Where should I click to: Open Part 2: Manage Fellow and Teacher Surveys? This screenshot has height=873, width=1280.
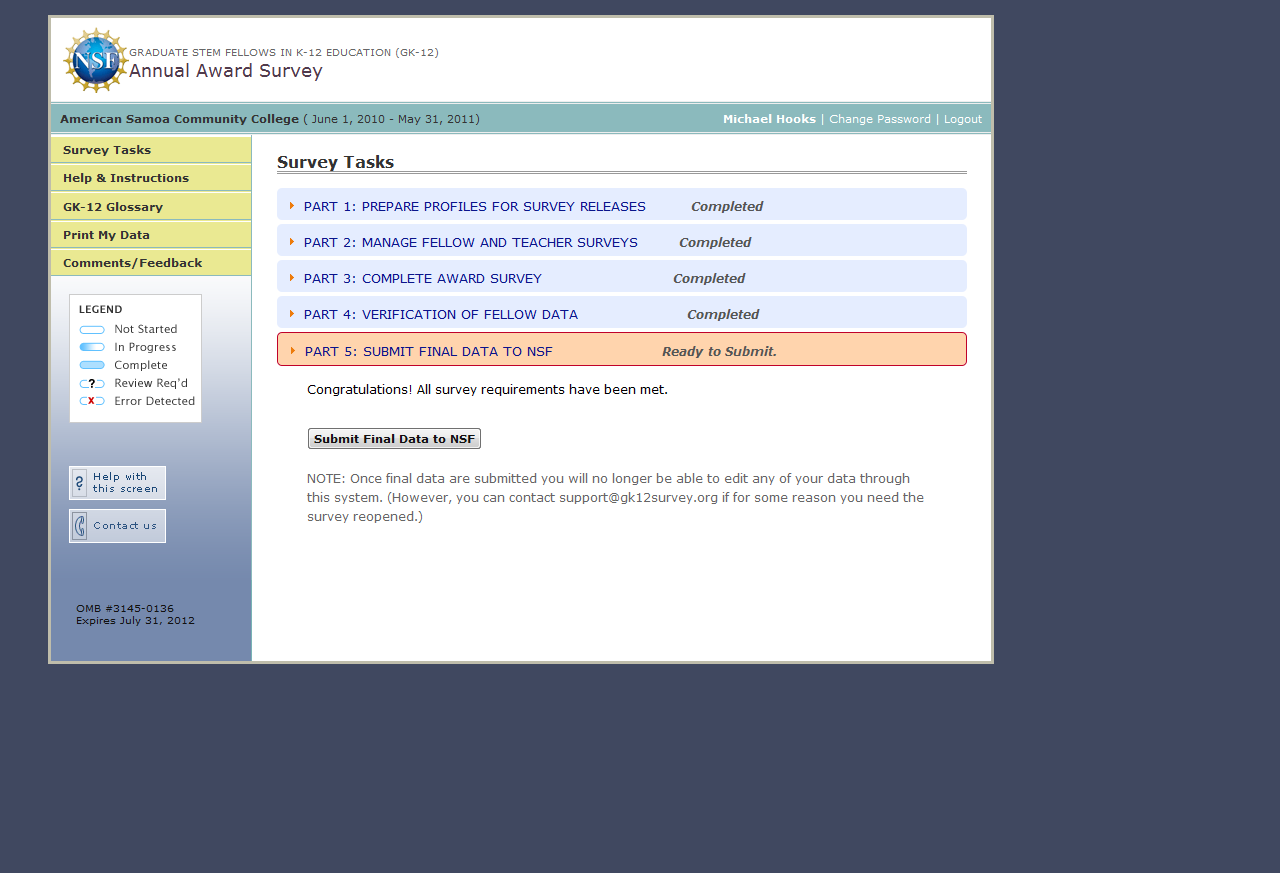pos(471,243)
